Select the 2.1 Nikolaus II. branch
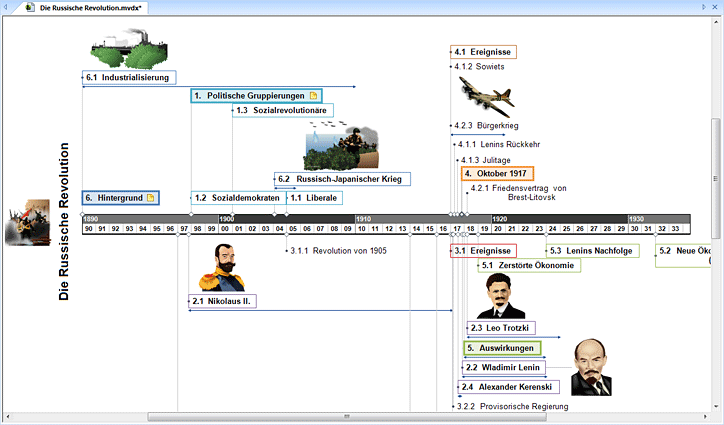 222,301
